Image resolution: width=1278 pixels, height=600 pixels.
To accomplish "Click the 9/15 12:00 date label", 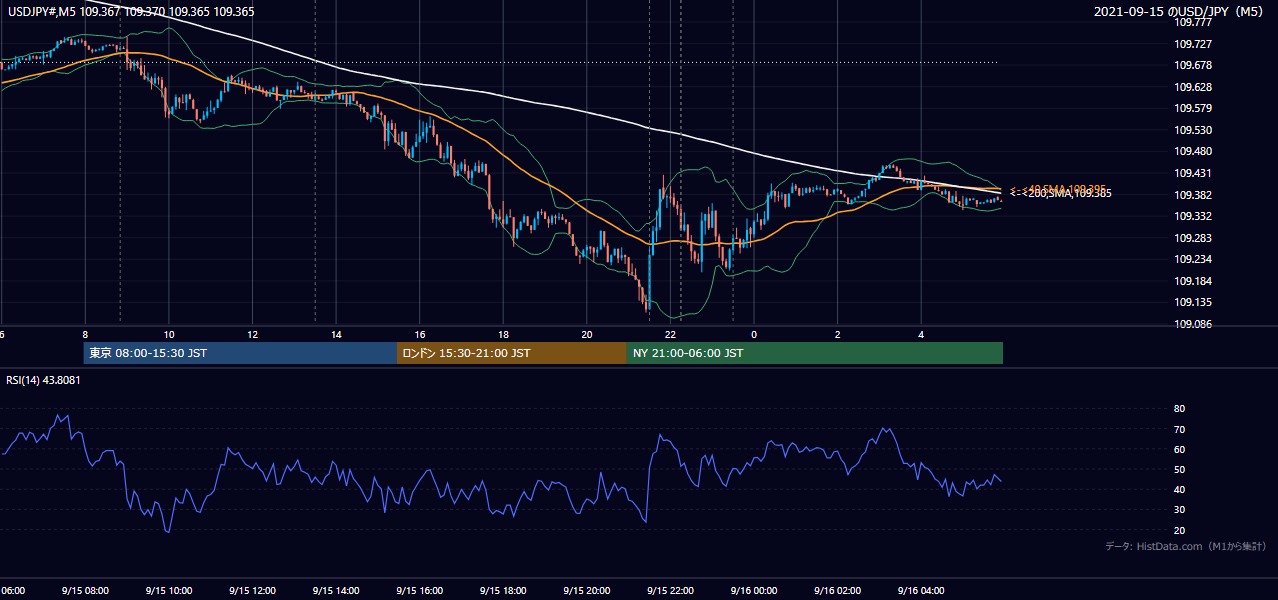I will 252,591.
